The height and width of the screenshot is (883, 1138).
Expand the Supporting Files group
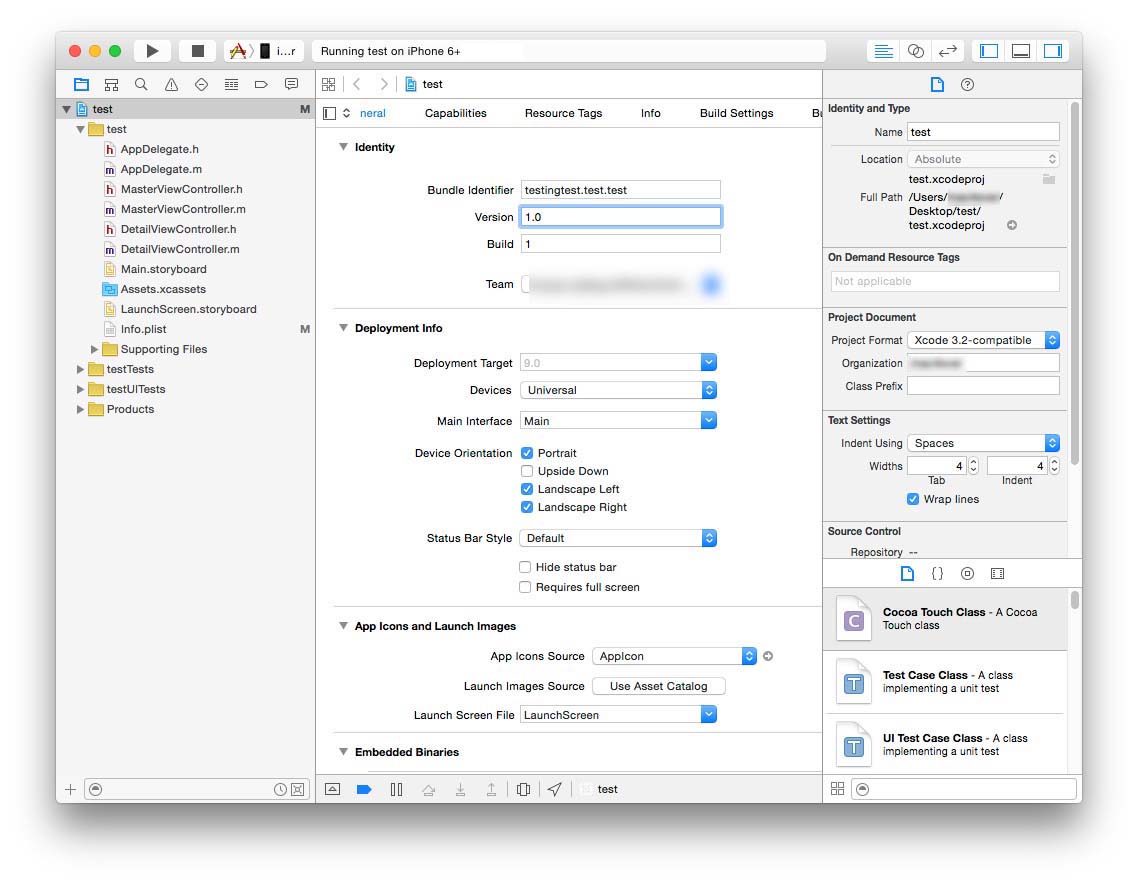pyautogui.click(x=94, y=349)
